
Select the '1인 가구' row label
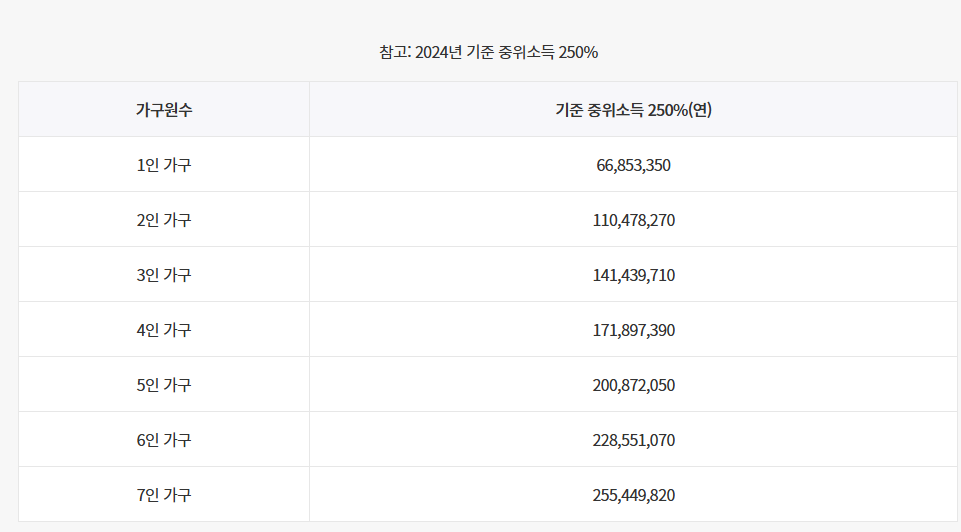(x=164, y=165)
